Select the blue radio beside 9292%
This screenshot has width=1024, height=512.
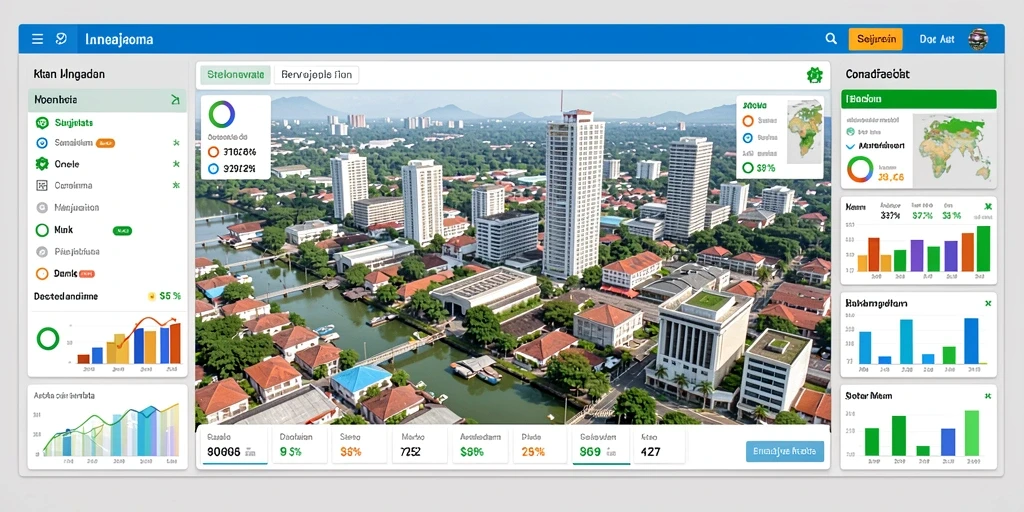click(213, 168)
